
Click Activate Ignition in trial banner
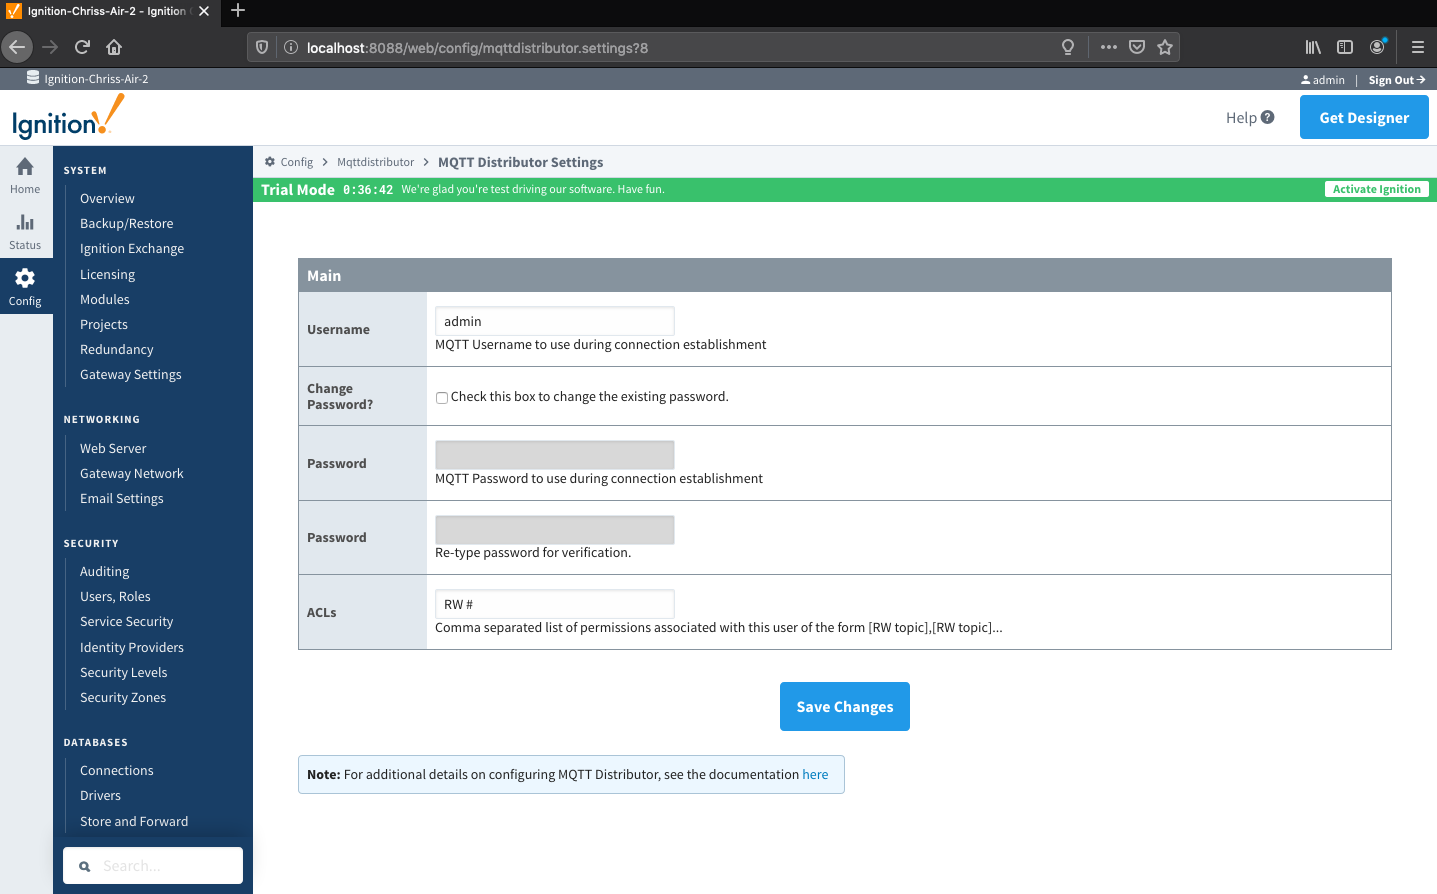click(1376, 189)
